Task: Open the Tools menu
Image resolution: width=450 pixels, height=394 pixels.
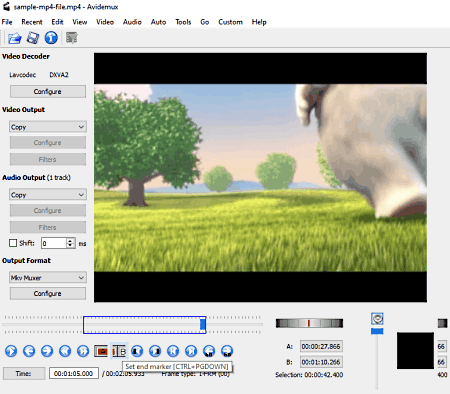Action: (183, 22)
